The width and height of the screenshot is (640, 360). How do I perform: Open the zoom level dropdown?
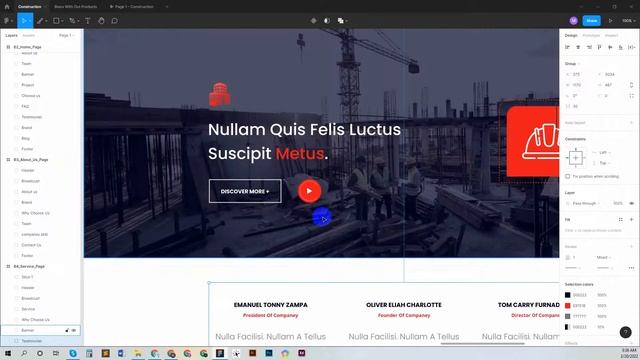pos(629,20)
